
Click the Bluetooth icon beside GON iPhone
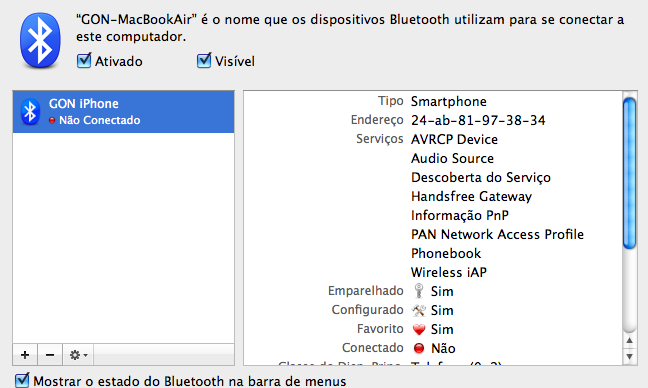point(30,112)
